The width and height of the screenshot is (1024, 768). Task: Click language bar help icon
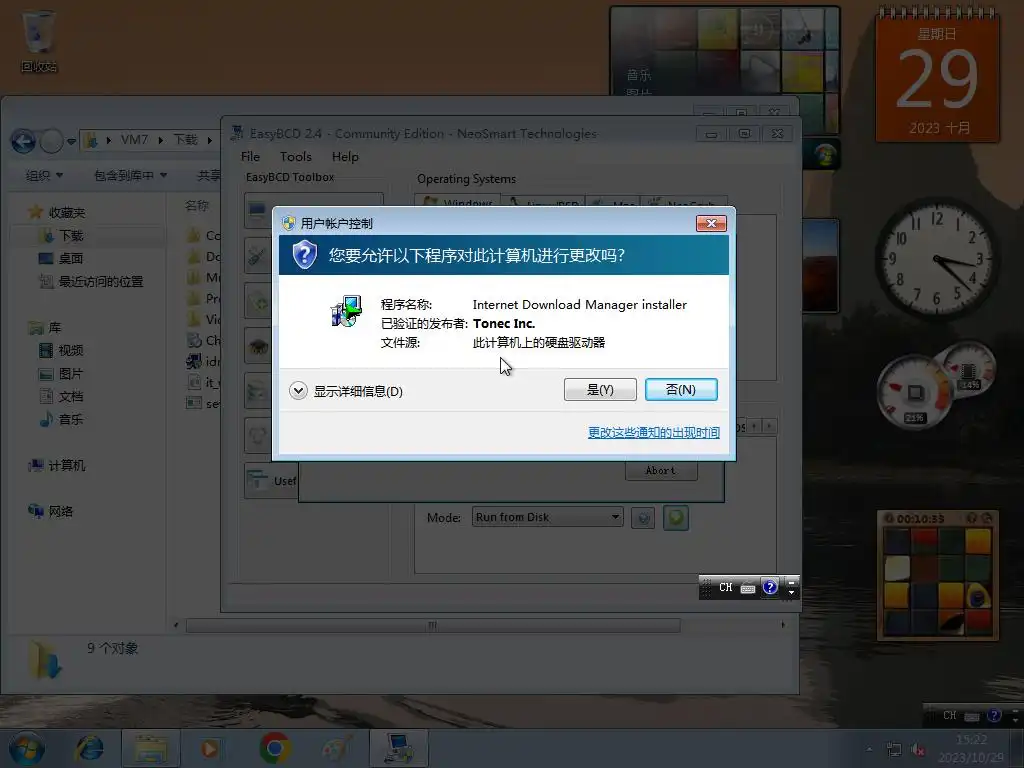[x=770, y=587]
